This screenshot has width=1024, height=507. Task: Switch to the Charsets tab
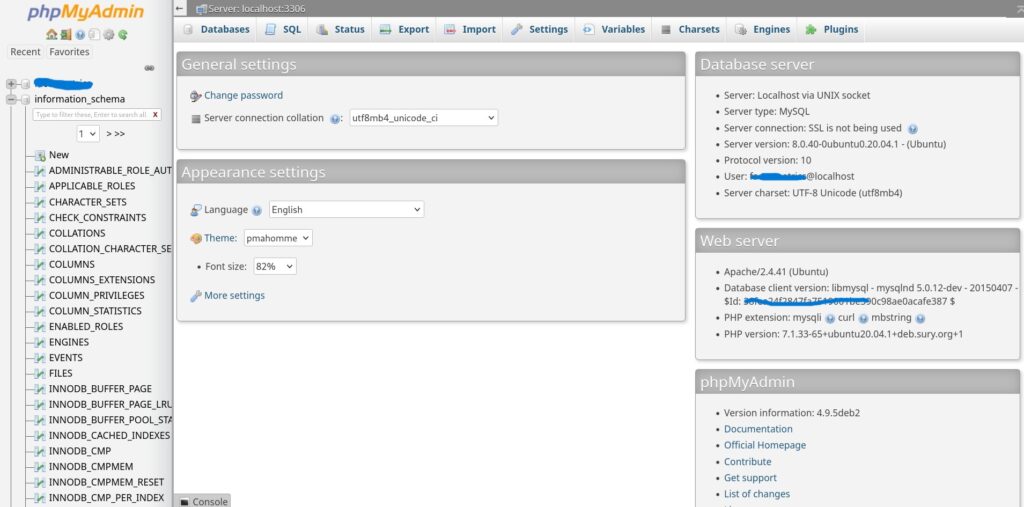(690, 29)
